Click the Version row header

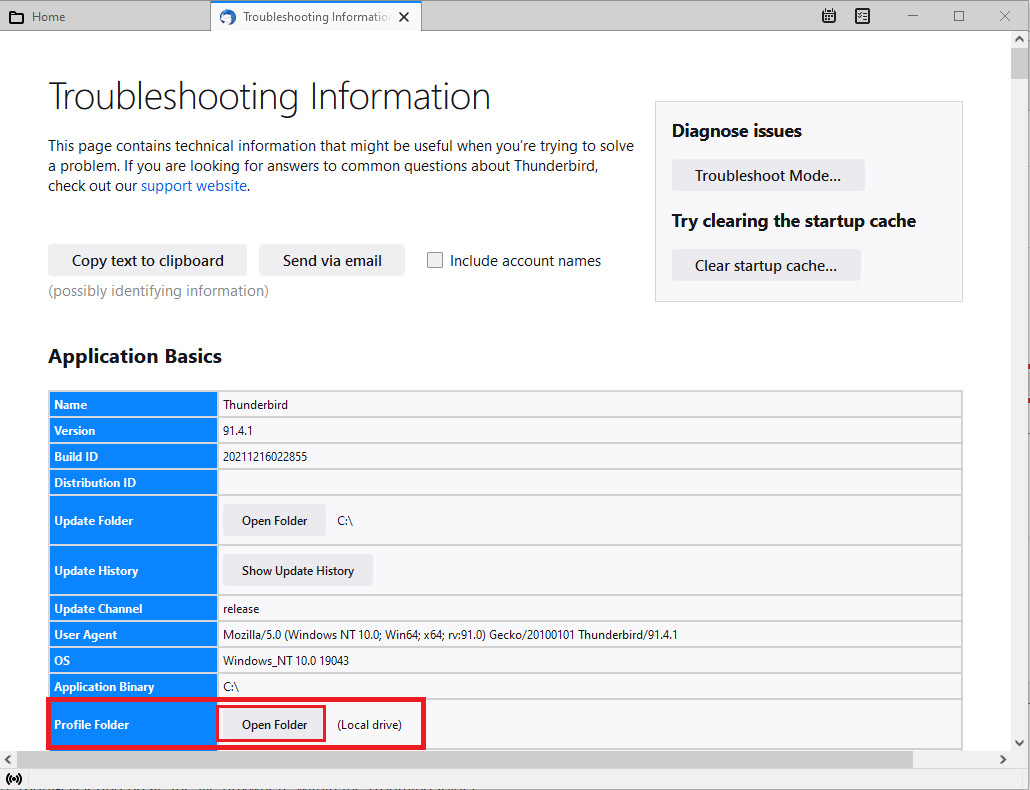pos(133,431)
